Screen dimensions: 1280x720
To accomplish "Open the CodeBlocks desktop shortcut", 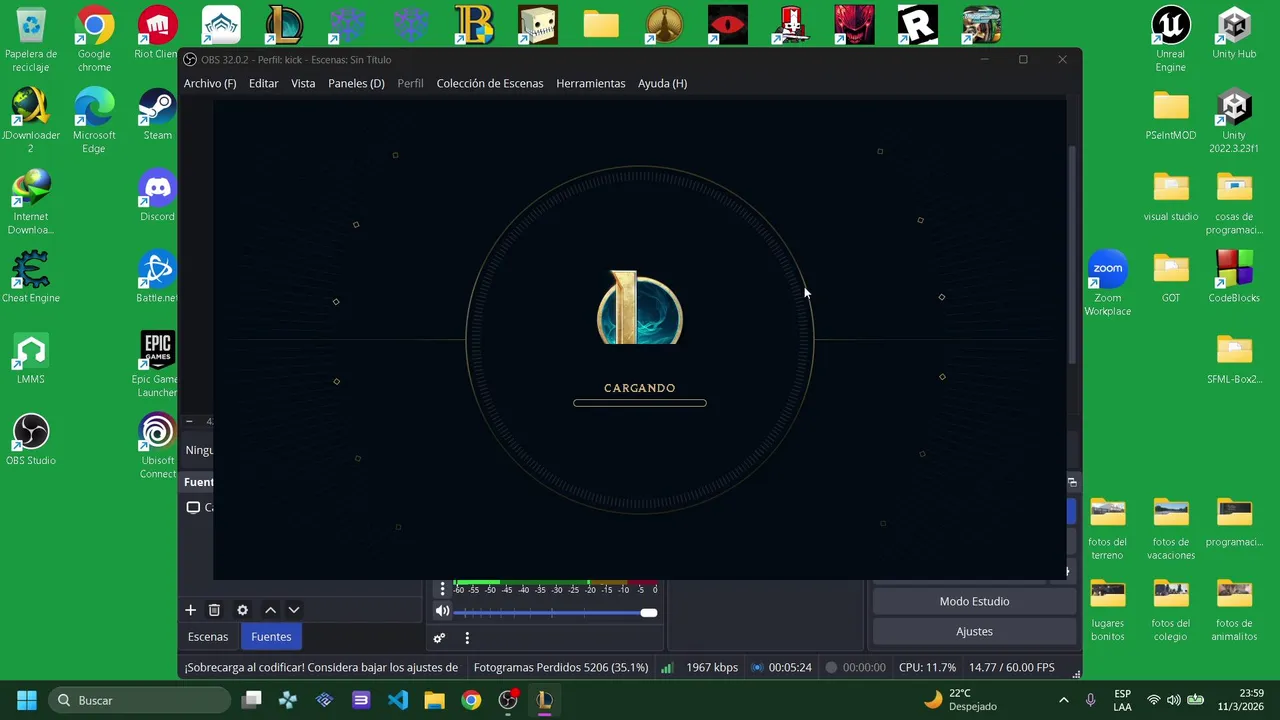I will [x=1234, y=277].
